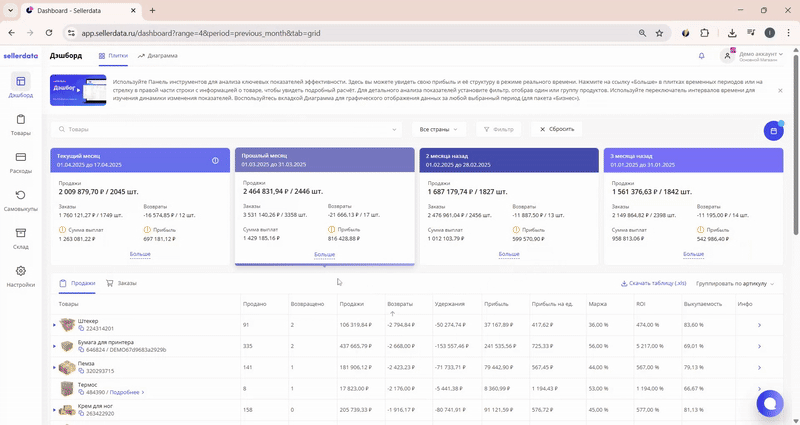Sort by Маржа column header

click(x=597, y=304)
